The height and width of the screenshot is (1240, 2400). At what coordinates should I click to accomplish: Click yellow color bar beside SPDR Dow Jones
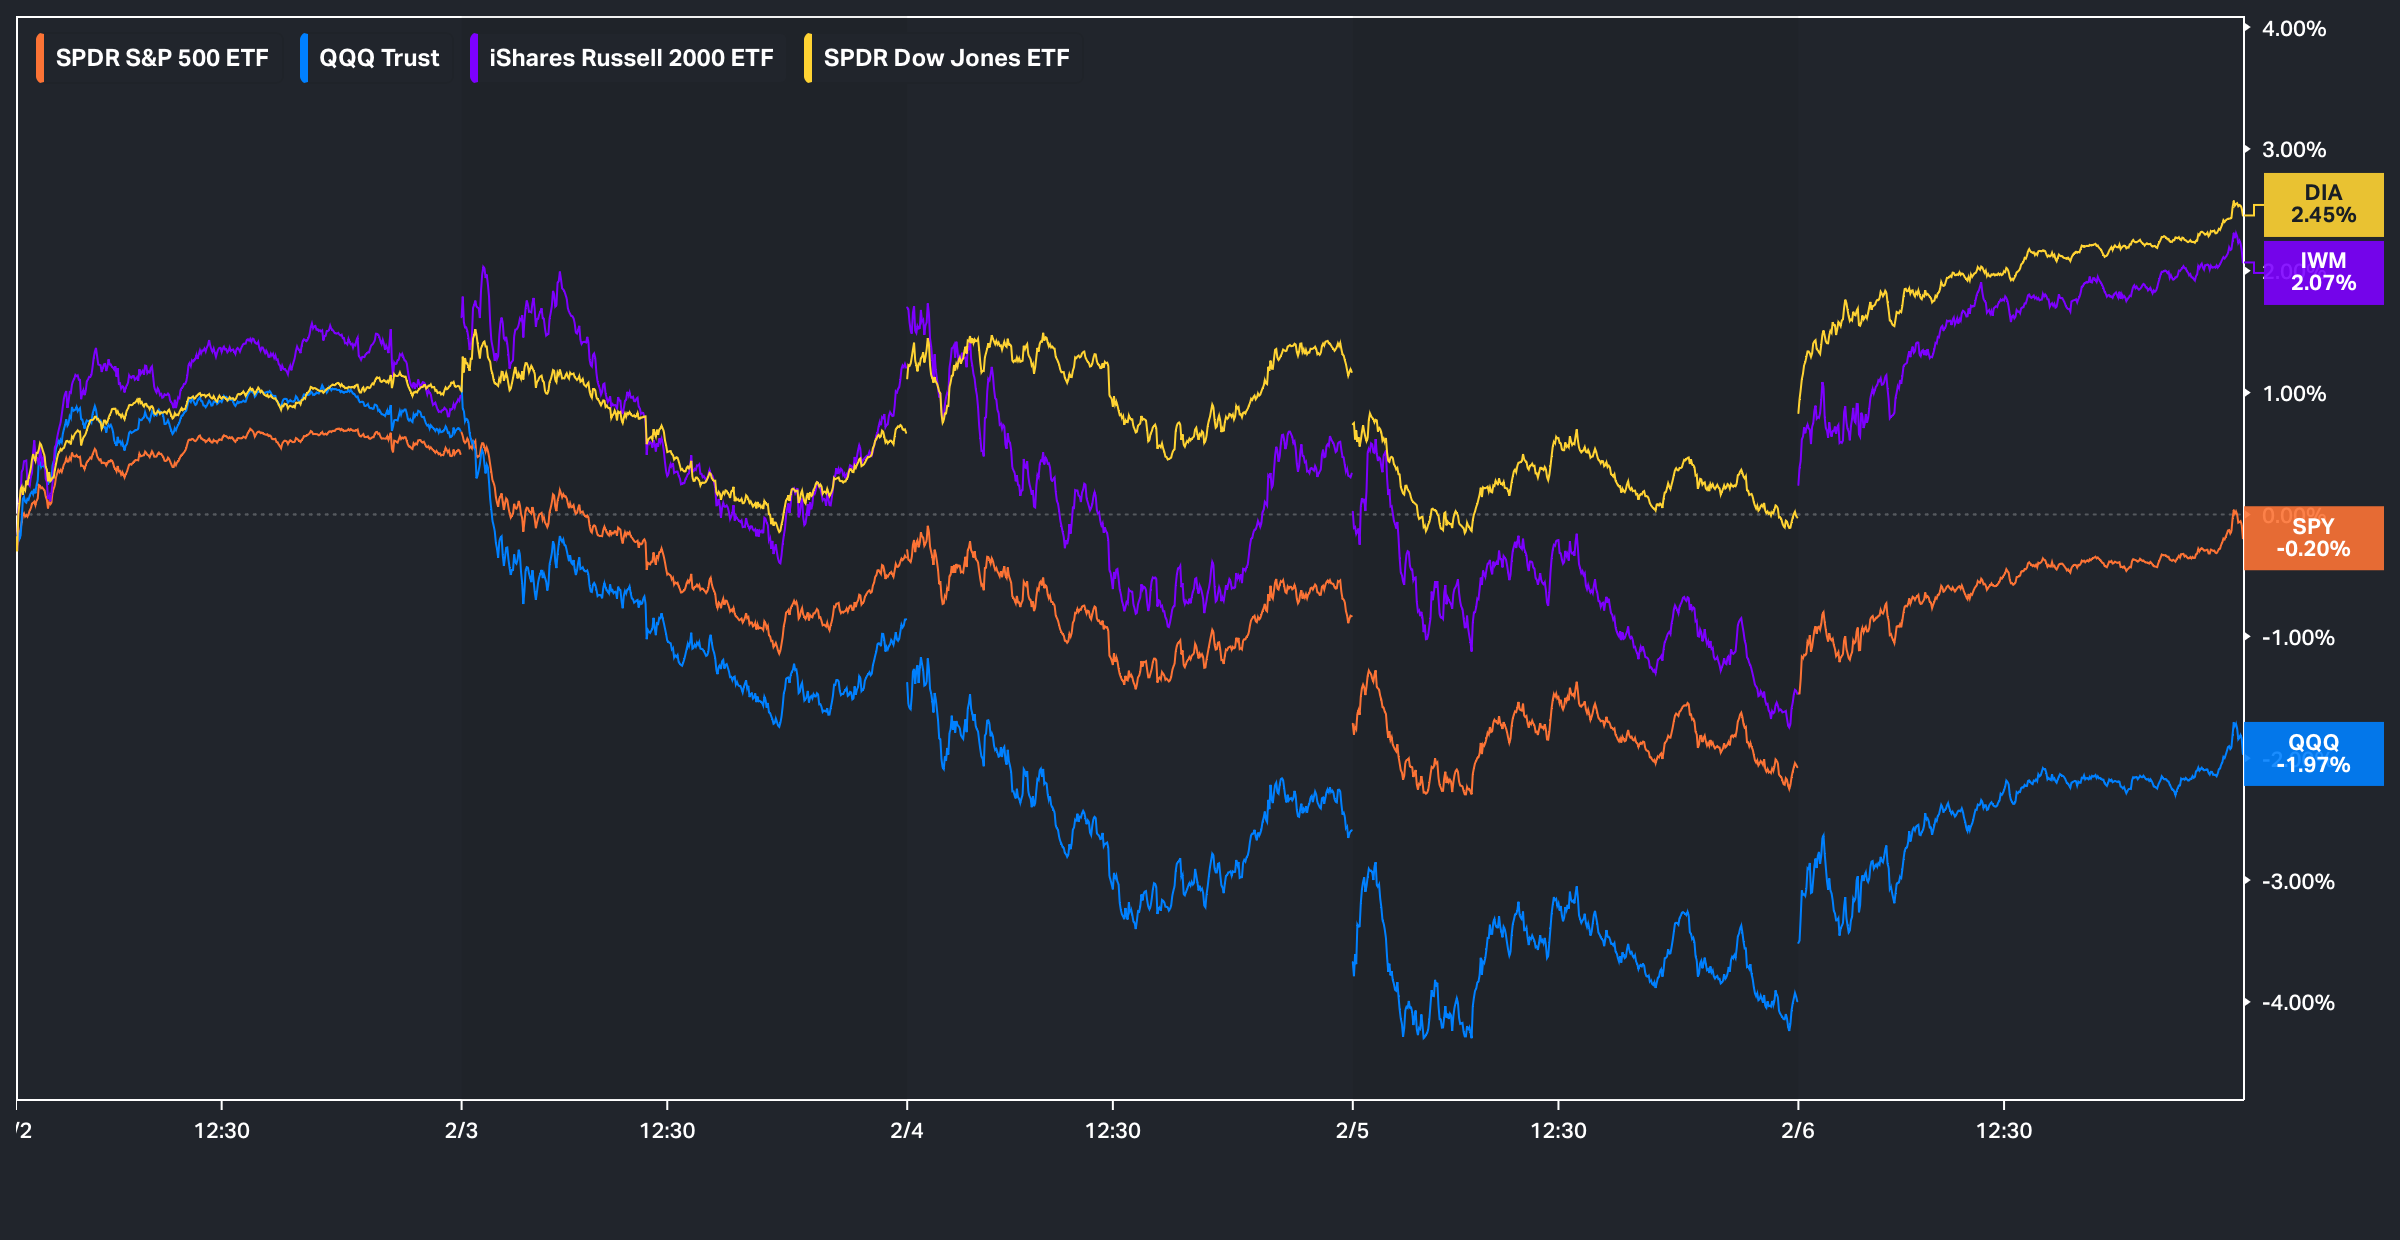click(x=808, y=58)
